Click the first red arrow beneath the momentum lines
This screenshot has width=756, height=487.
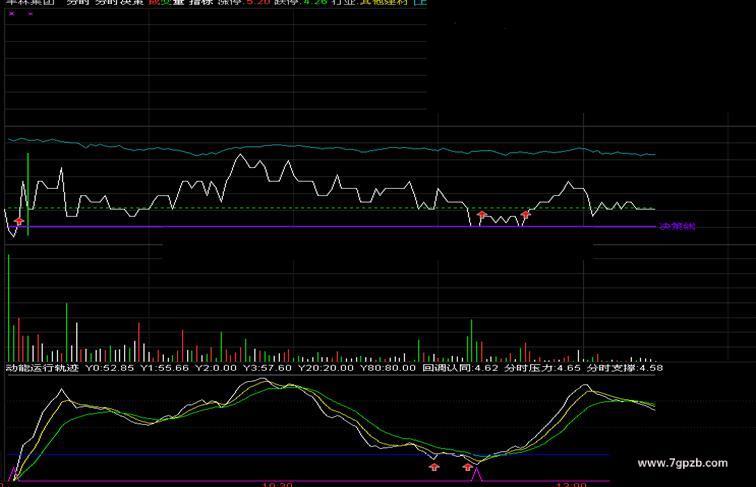(x=434, y=466)
